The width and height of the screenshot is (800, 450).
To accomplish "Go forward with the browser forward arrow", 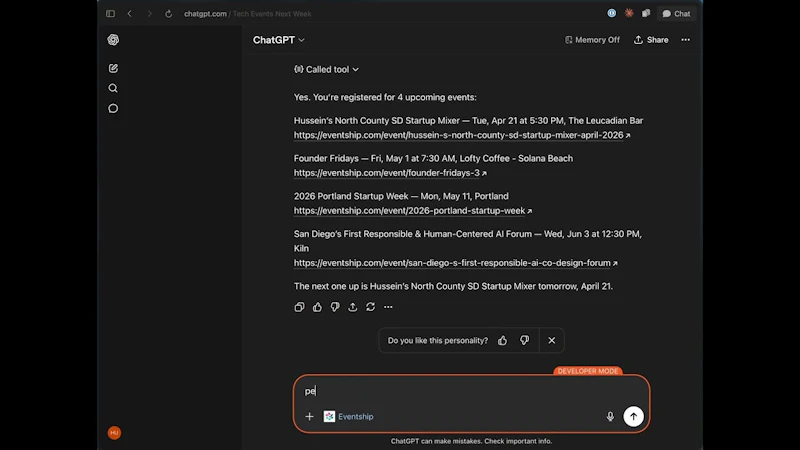I will click(x=149, y=14).
